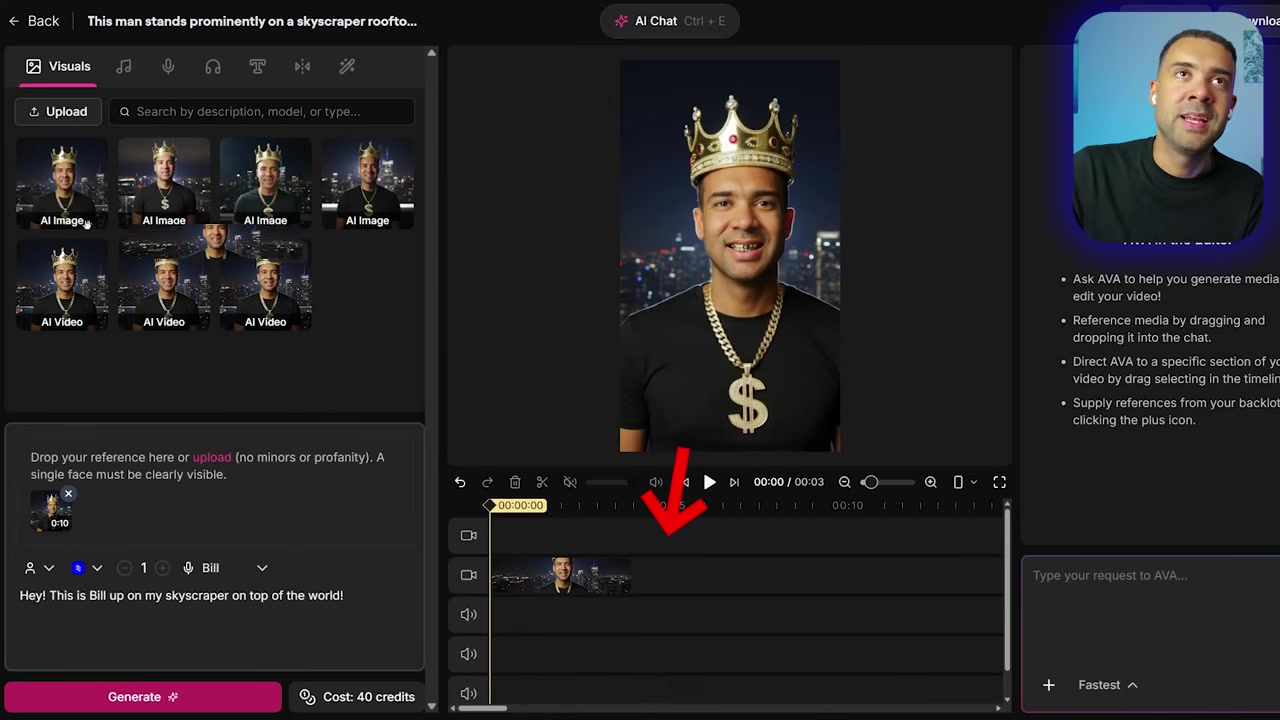Decrease the generation count stepper

pos(124,568)
